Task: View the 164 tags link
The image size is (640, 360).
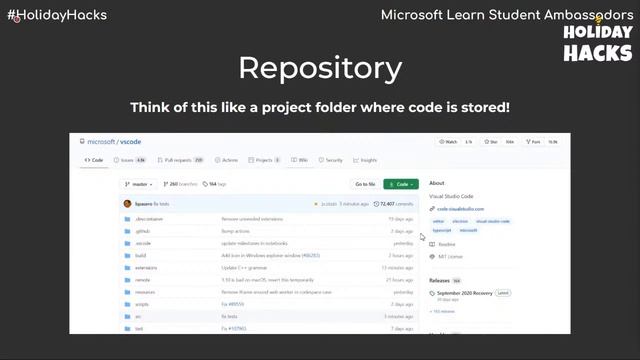Action: point(214,184)
